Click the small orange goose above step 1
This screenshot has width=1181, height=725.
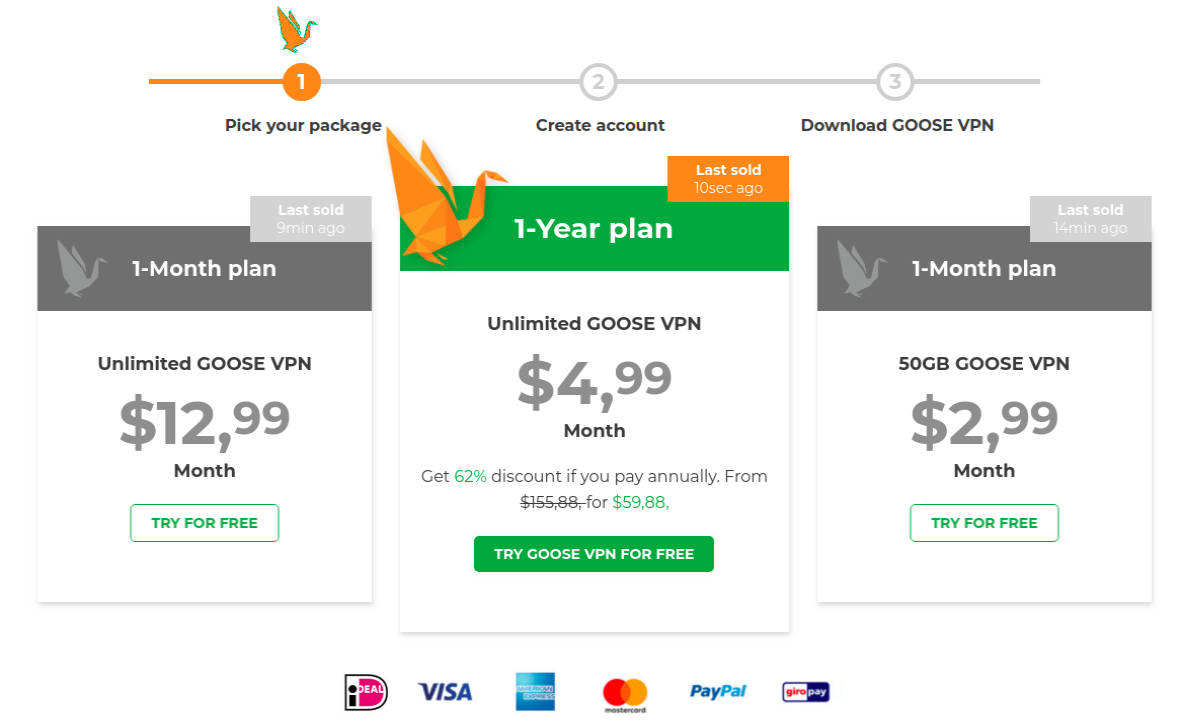(x=295, y=30)
